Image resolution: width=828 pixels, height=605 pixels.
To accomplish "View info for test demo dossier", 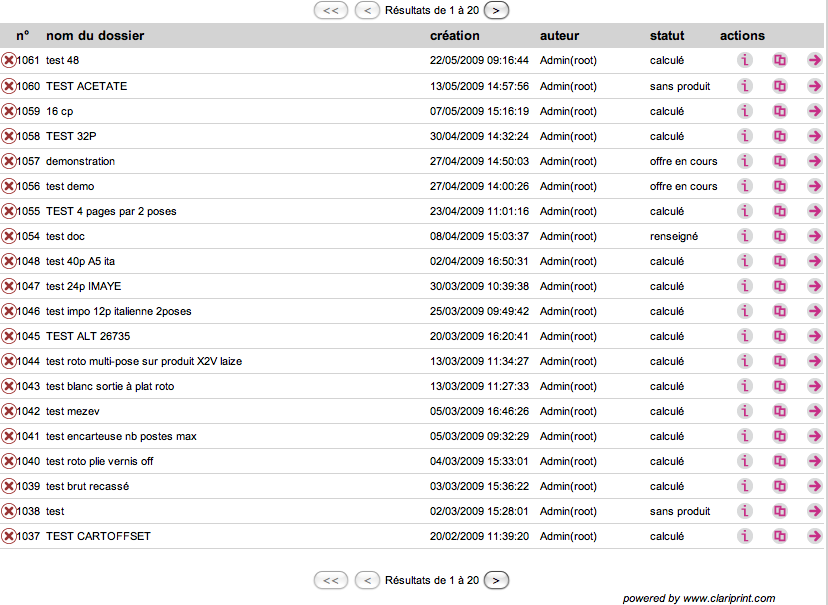I will pyautogui.click(x=745, y=186).
